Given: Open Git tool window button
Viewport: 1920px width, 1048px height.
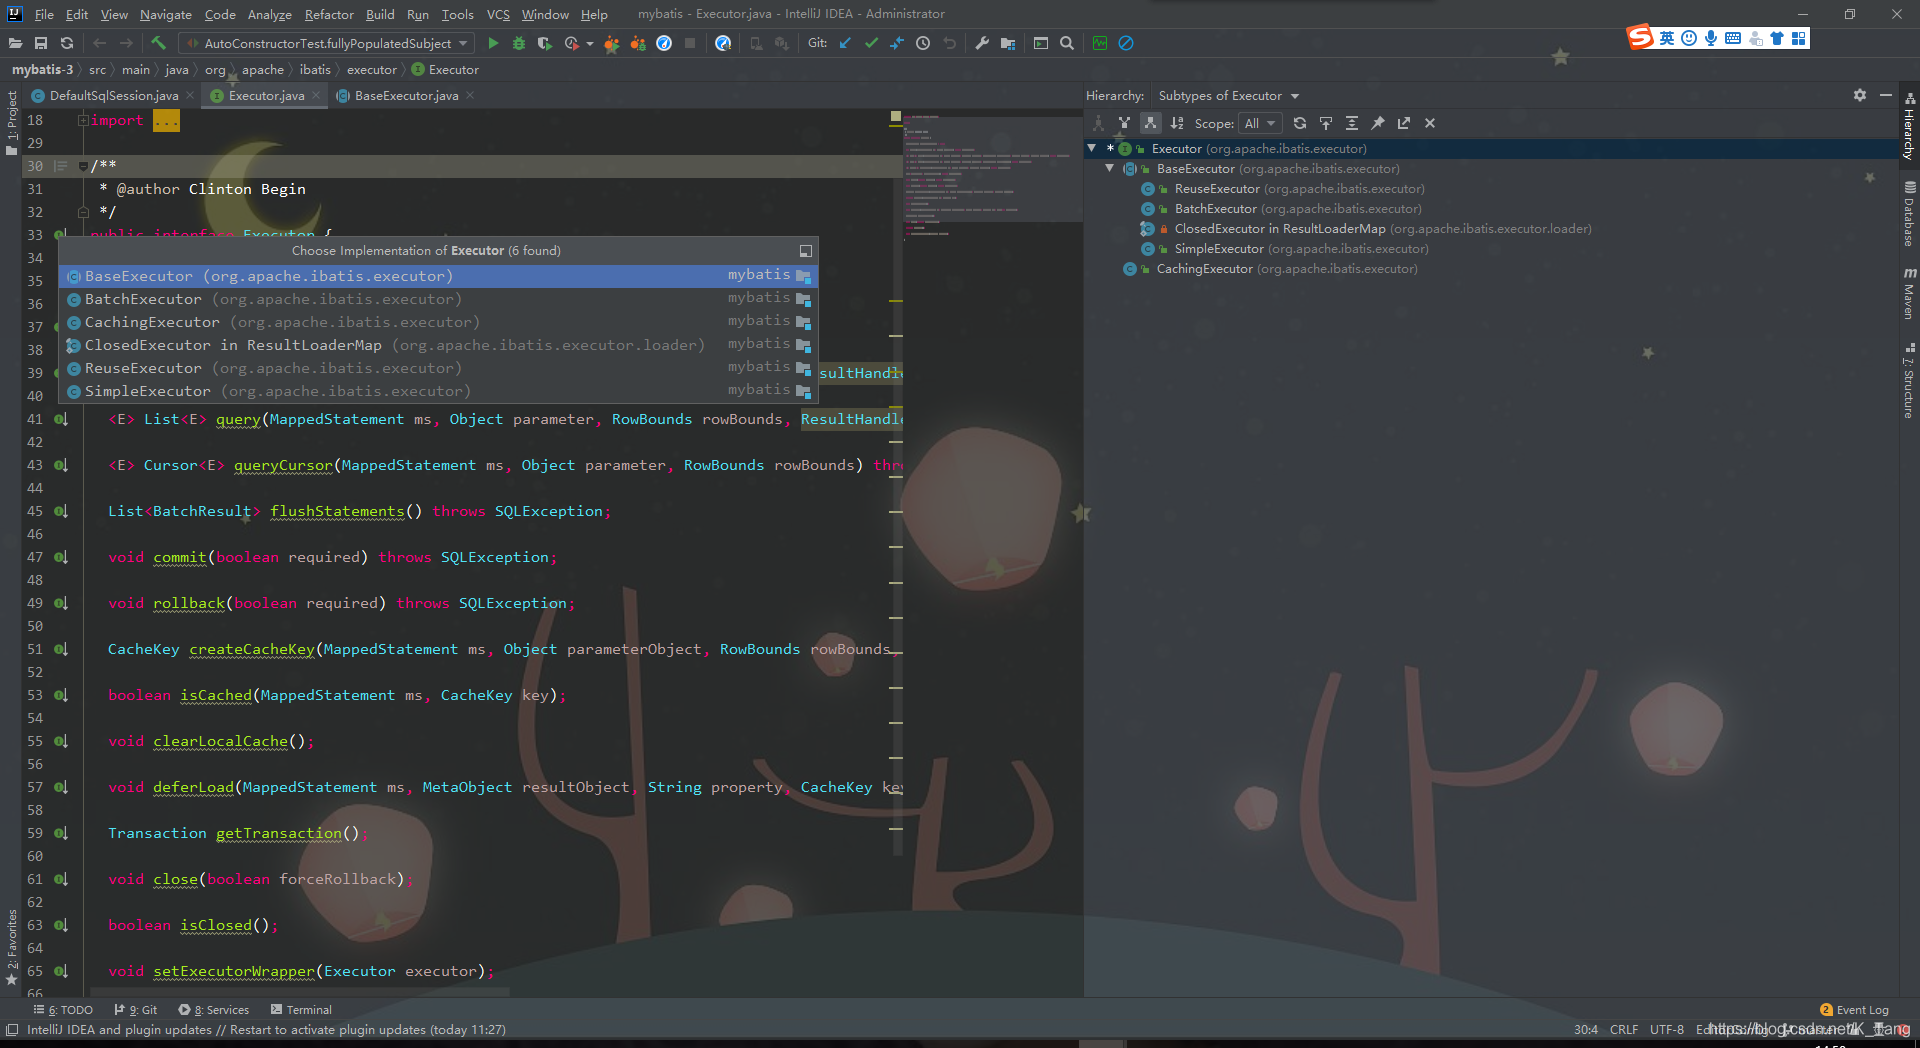Looking at the screenshot, I should [x=135, y=1010].
